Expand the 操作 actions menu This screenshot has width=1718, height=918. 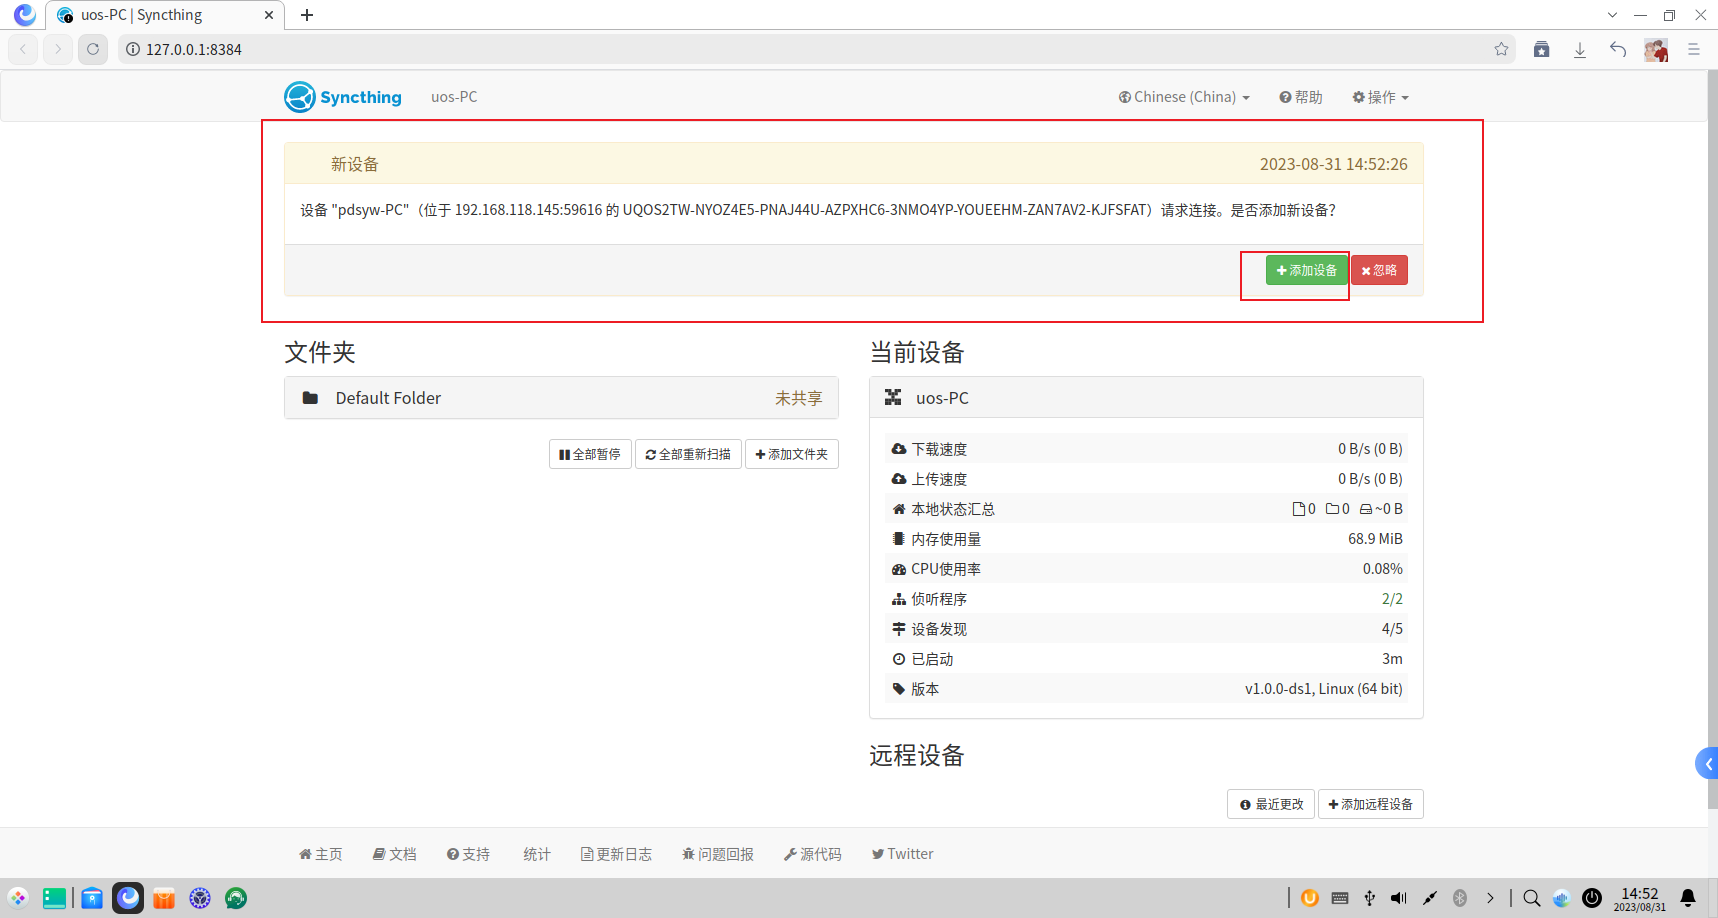pos(1380,97)
